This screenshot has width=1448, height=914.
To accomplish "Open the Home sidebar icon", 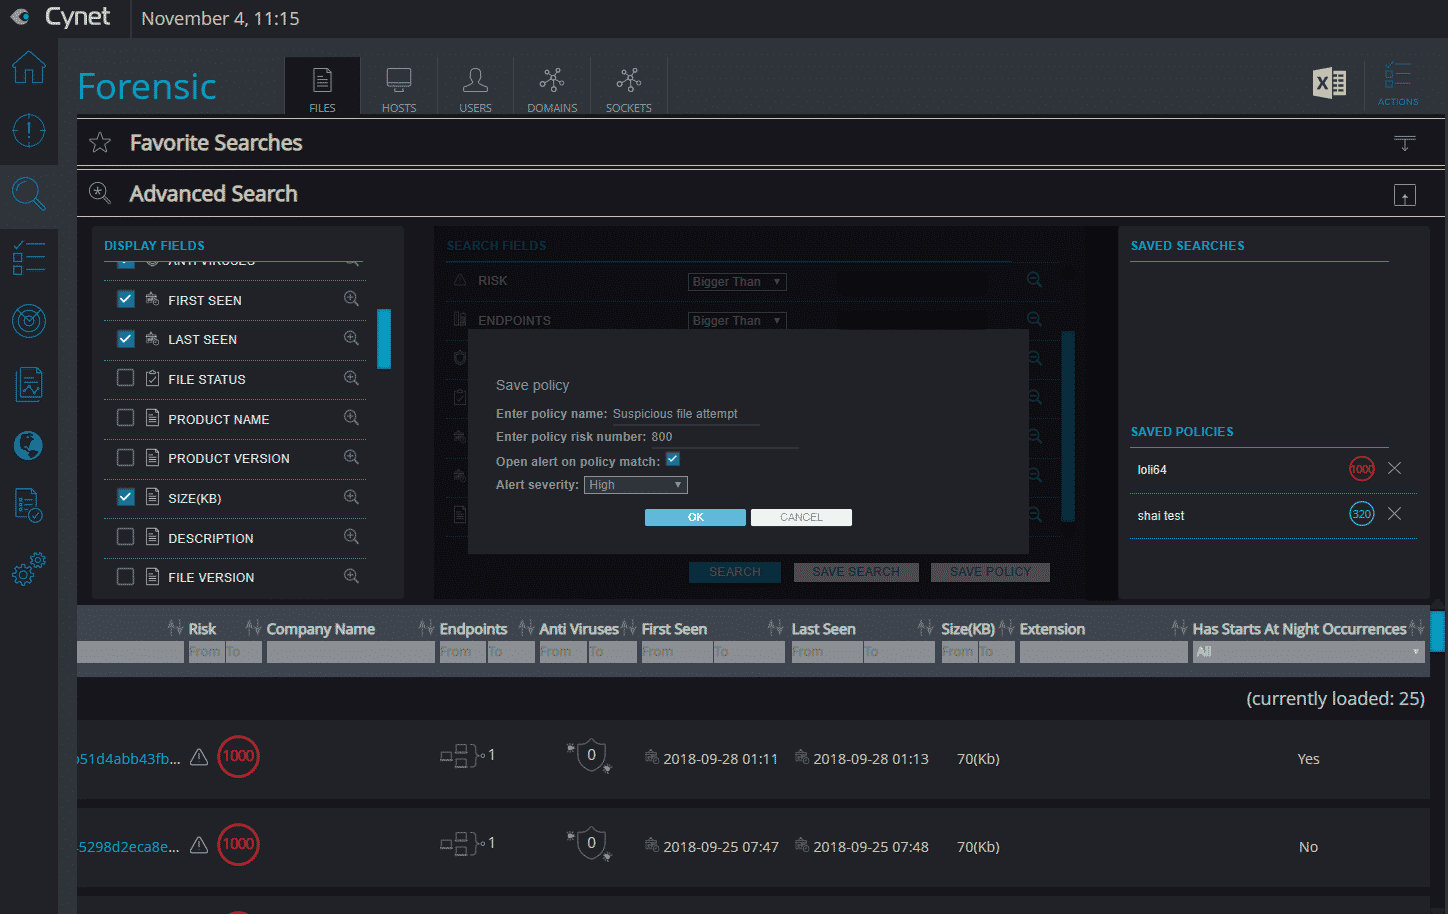I will (x=28, y=67).
